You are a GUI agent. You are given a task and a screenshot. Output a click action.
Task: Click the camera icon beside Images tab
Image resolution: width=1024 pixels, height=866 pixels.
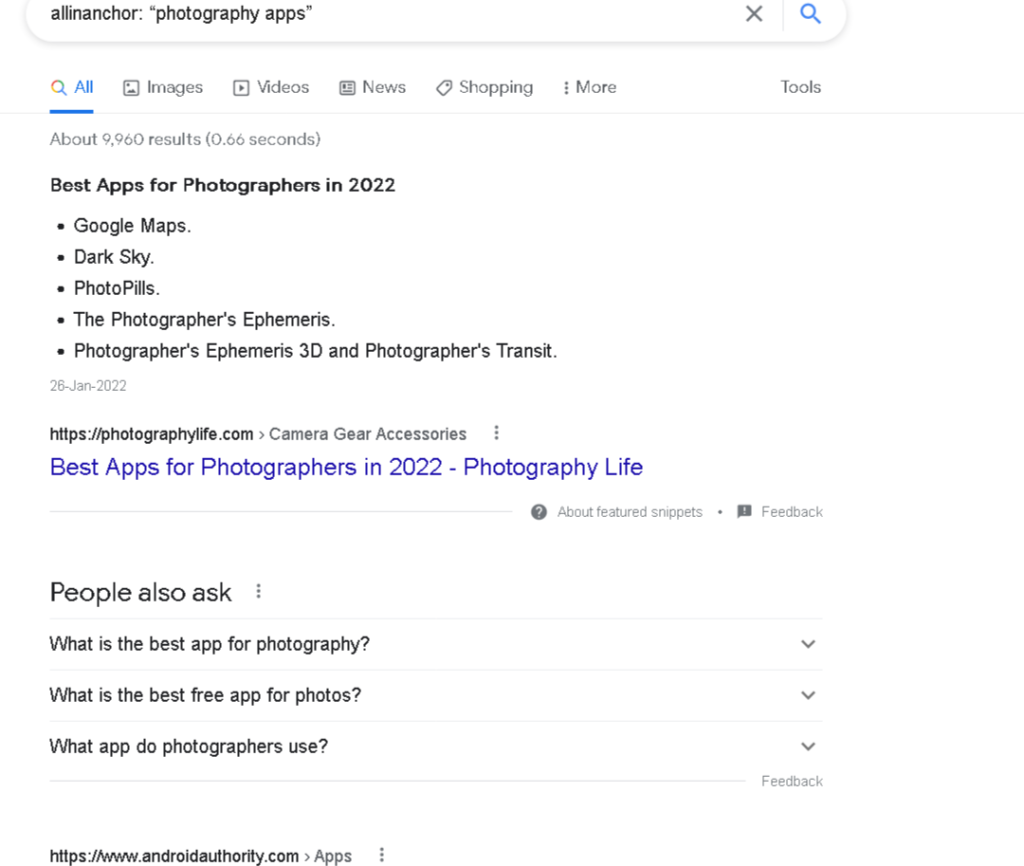click(130, 88)
